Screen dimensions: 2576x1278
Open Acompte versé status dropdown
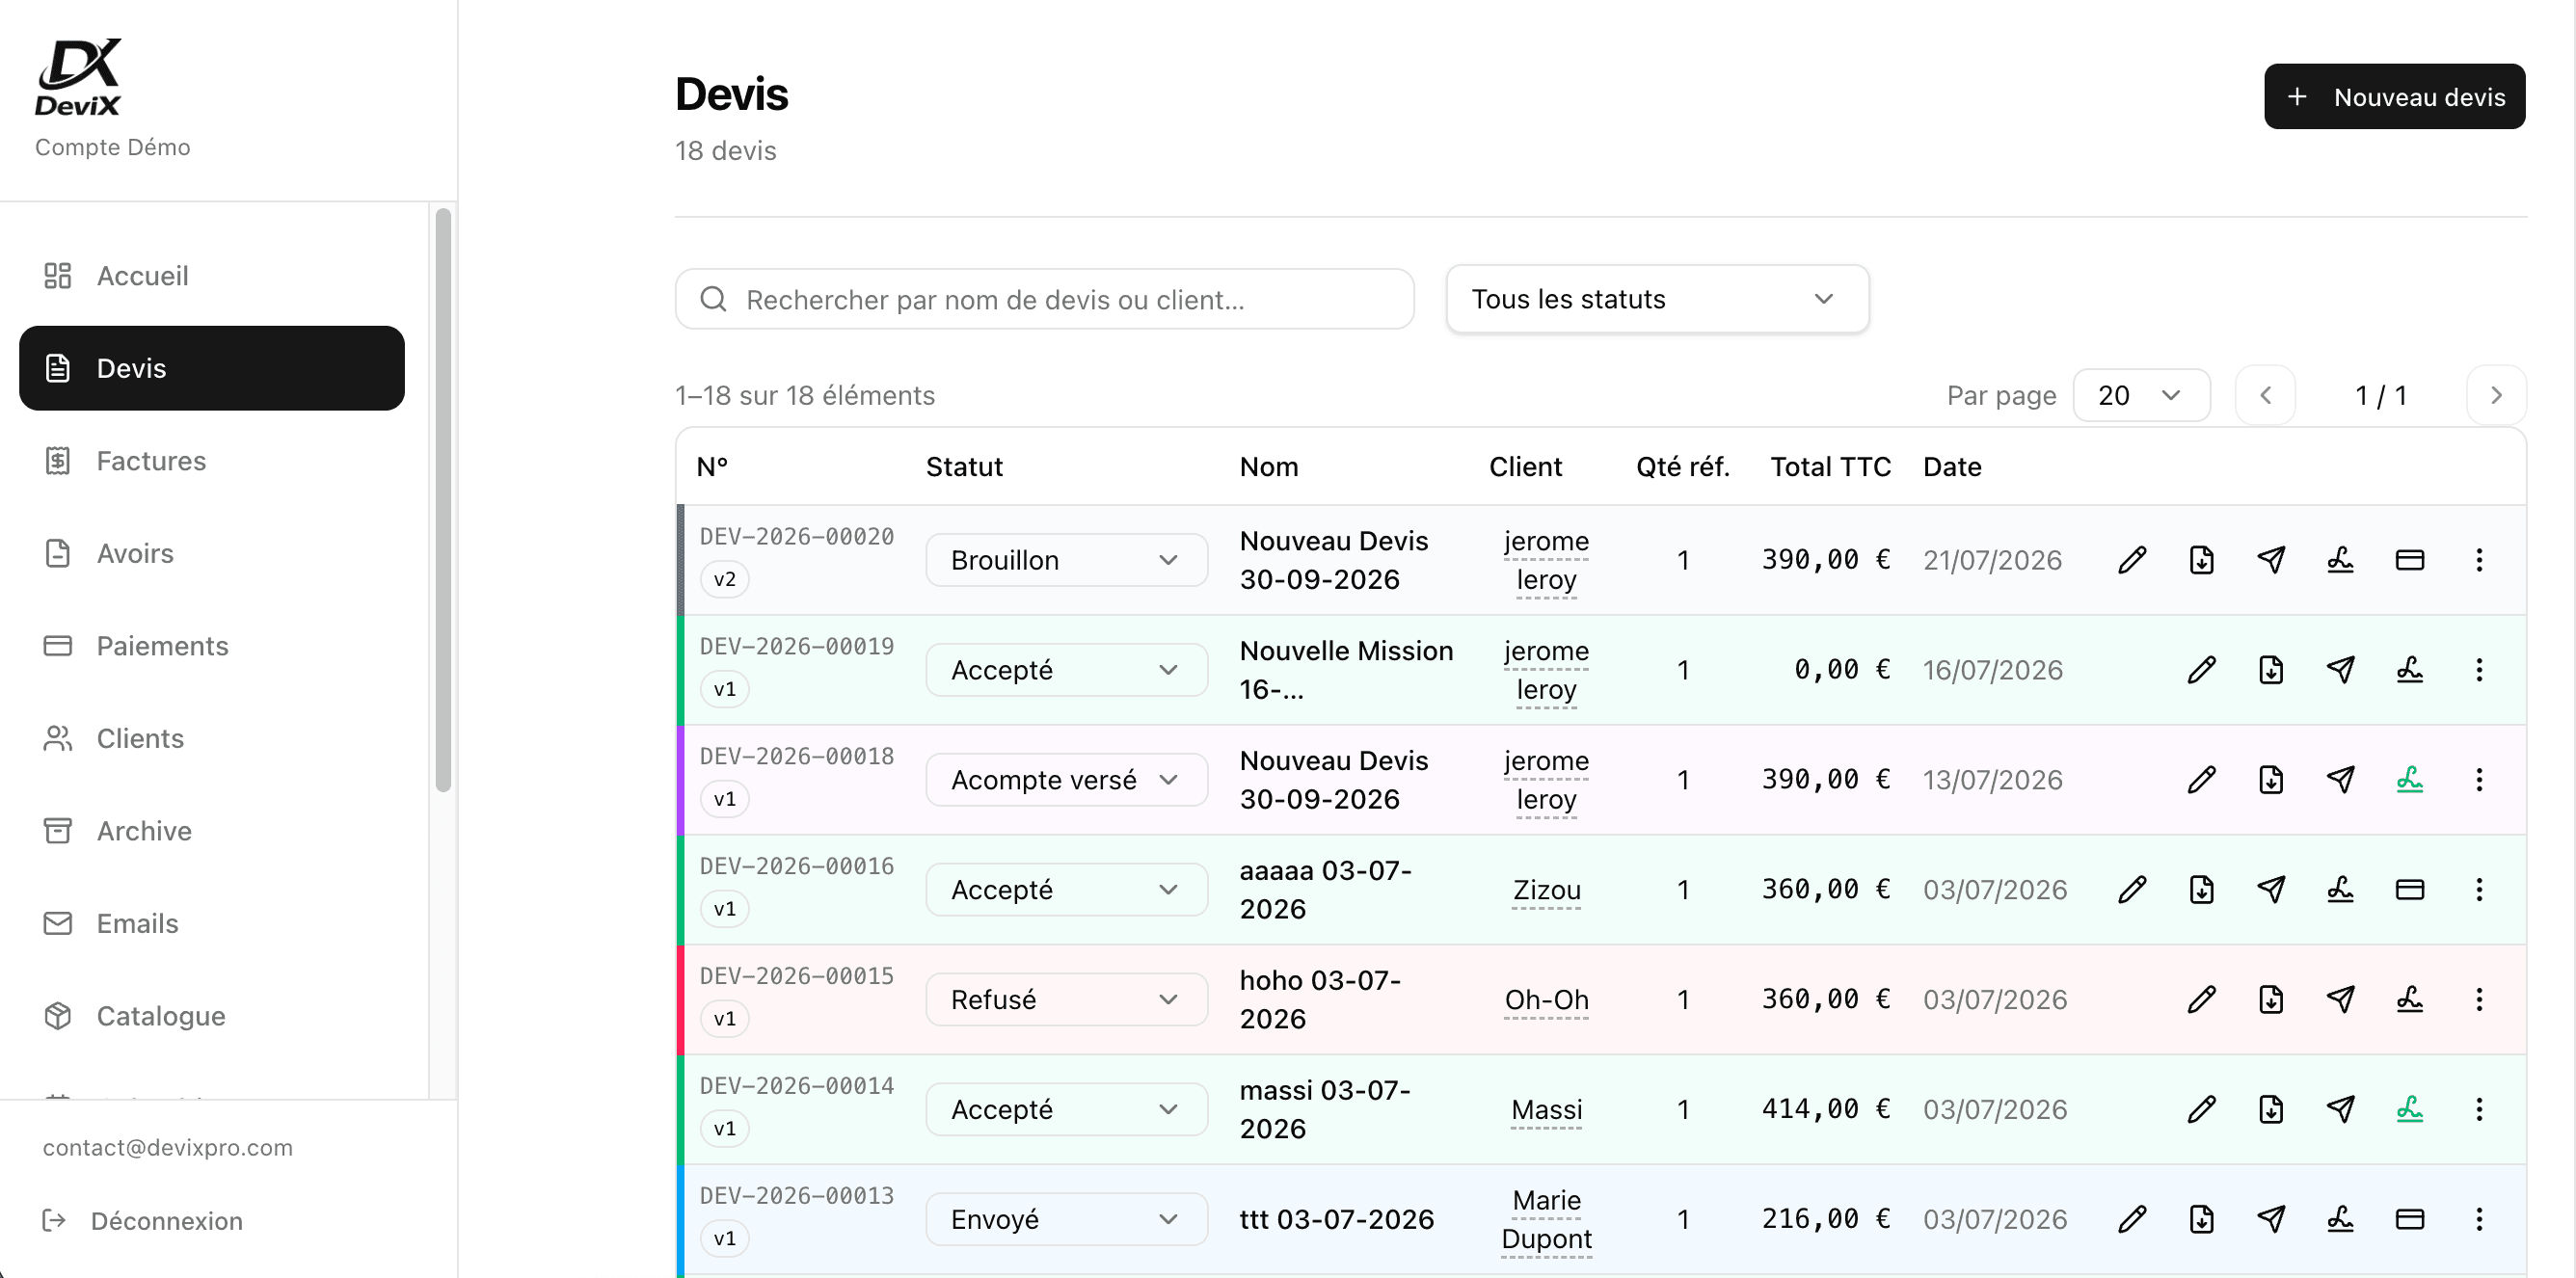(1066, 780)
